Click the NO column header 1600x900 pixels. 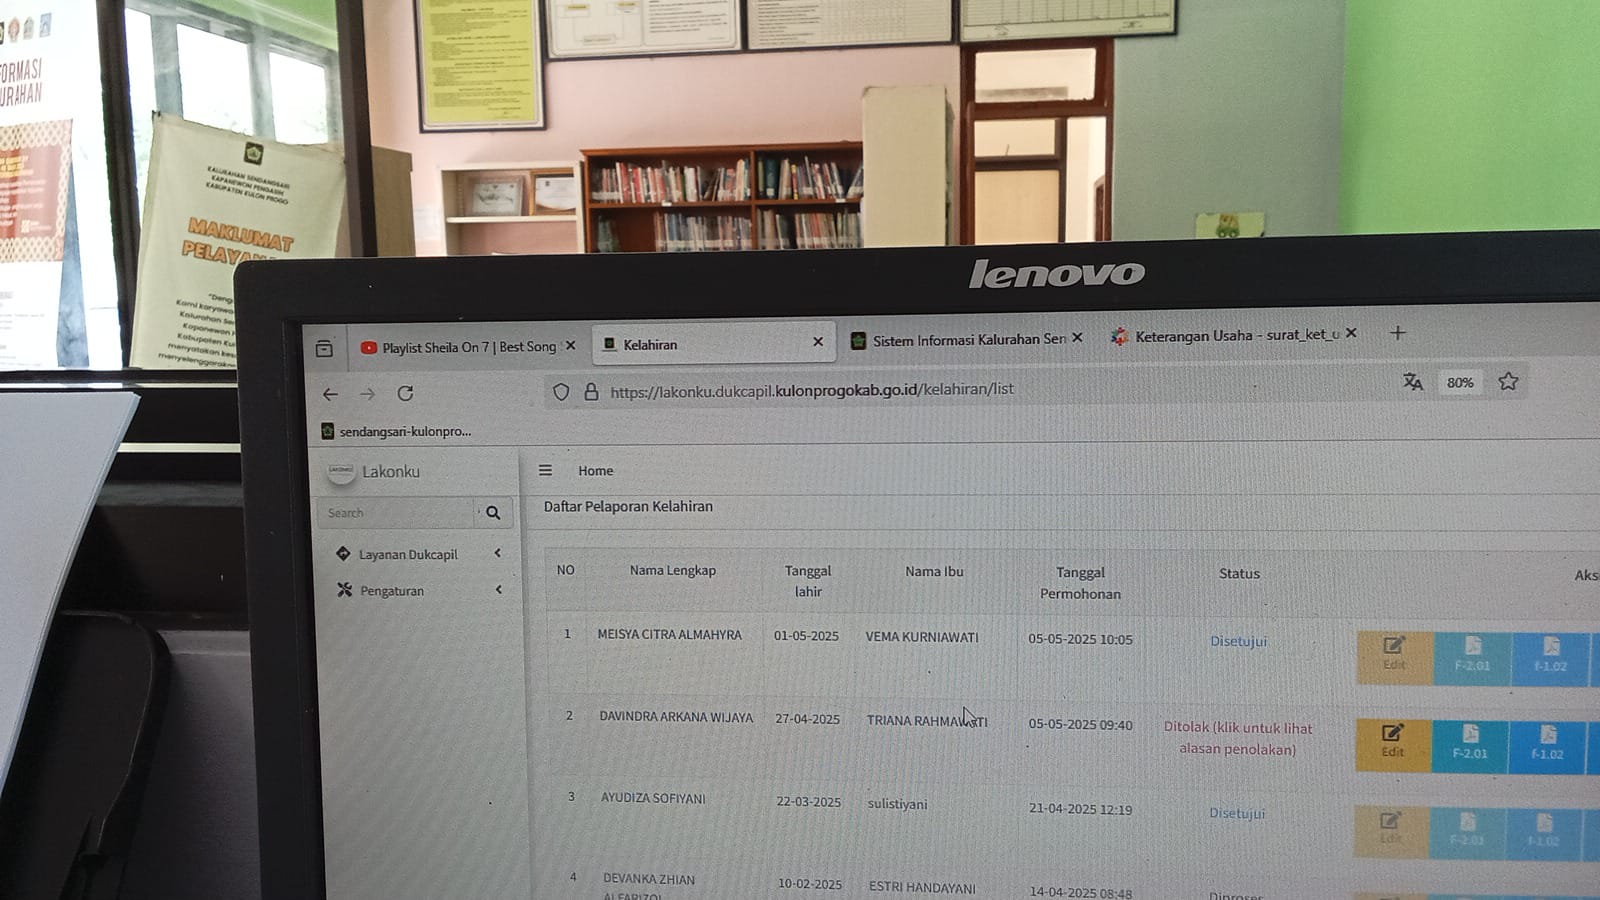coord(566,570)
